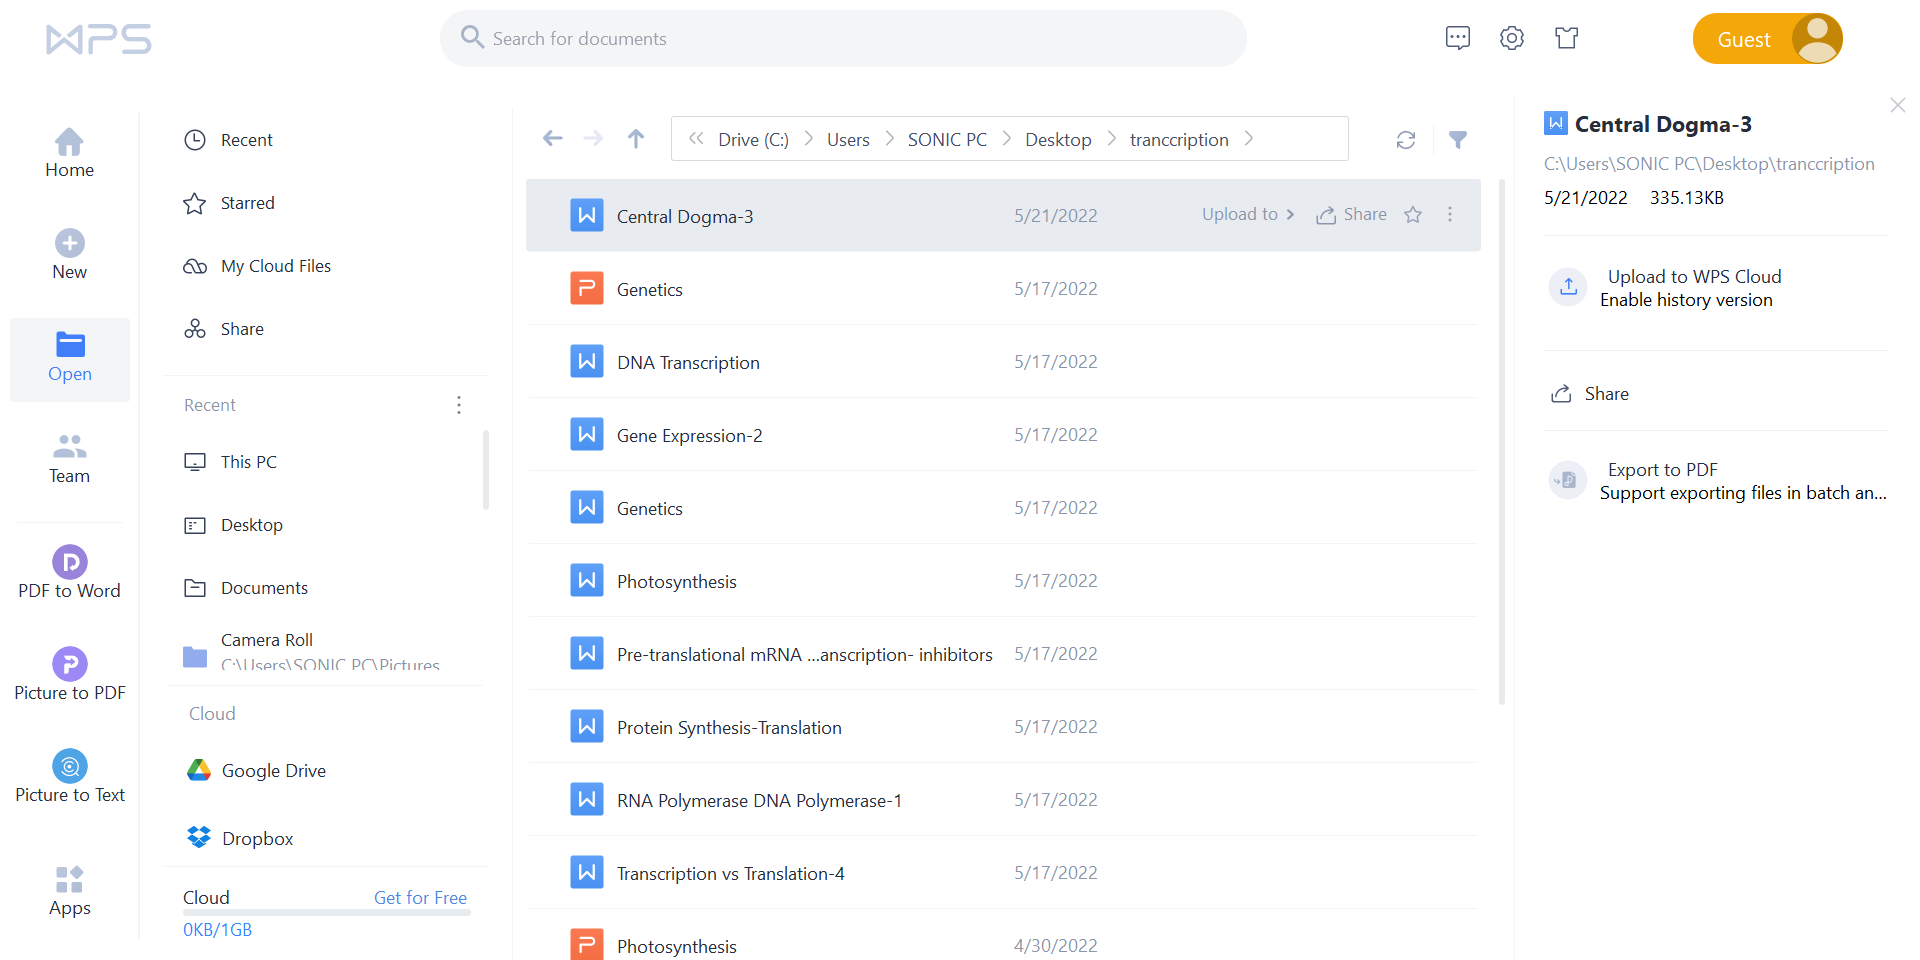The height and width of the screenshot is (960, 1920).
Task: Click the refresh folder icon
Action: (x=1405, y=140)
